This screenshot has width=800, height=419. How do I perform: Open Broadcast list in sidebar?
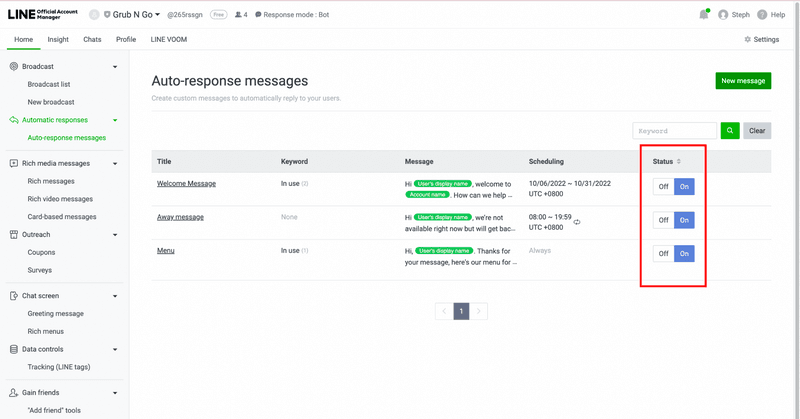(x=49, y=84)
